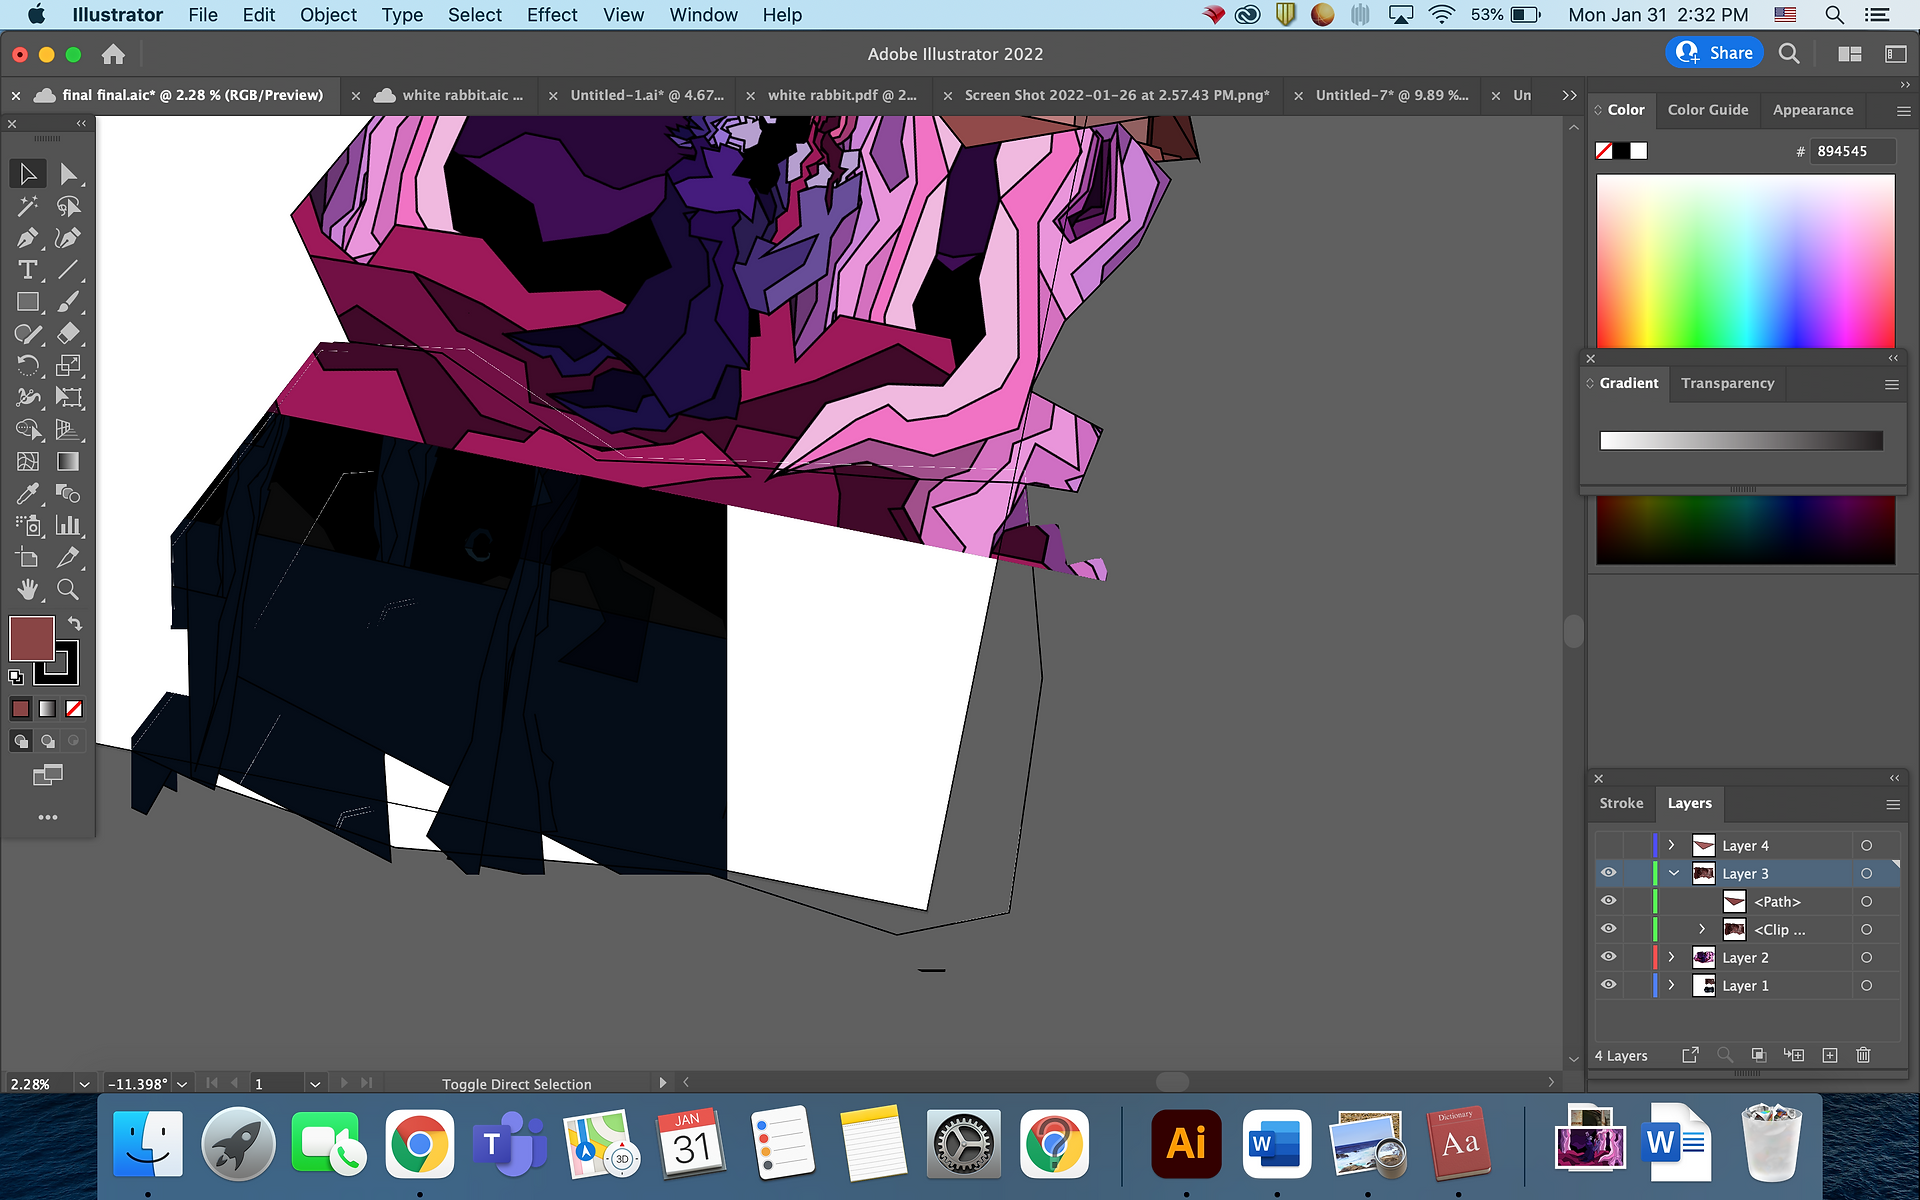The image size is (1920, 1200).
Task: Choose the Gradient tool
Action: coord(68,462)
